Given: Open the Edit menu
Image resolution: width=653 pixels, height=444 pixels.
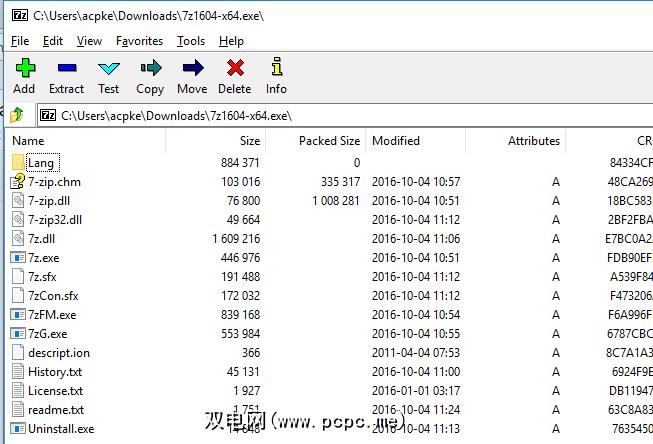Looking at the screenshot, I should [x=53, y=41].
